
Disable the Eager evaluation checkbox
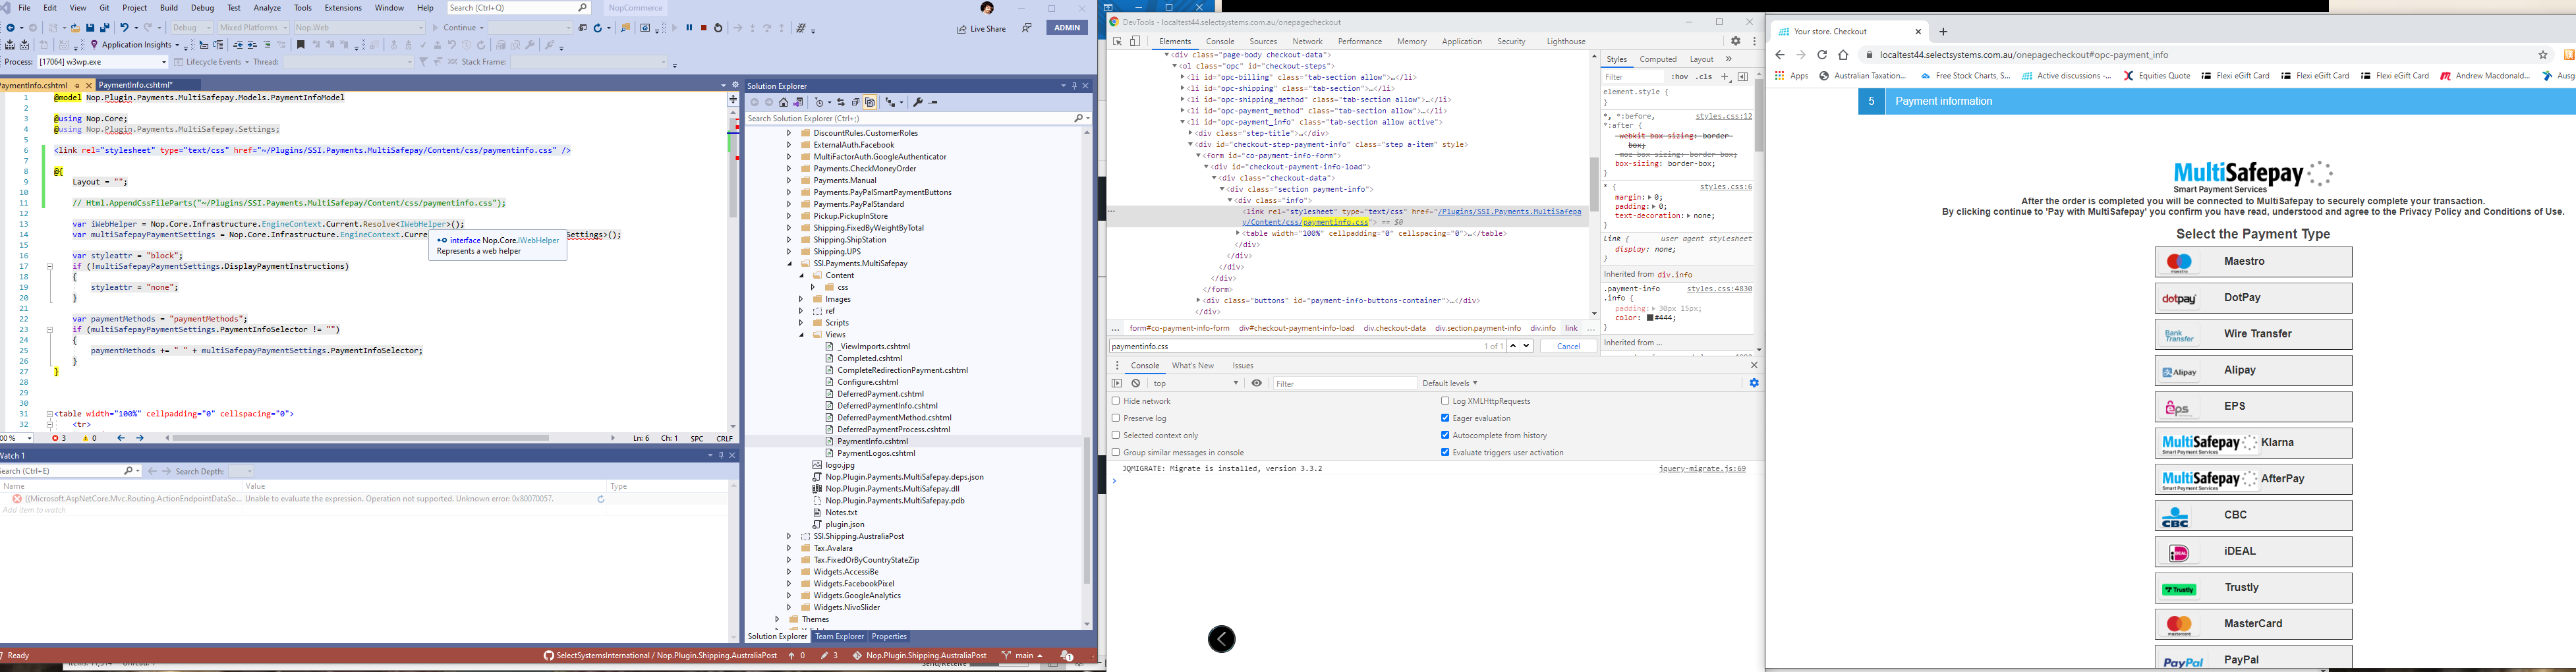pyautogui.click(x=1444, y=418)
